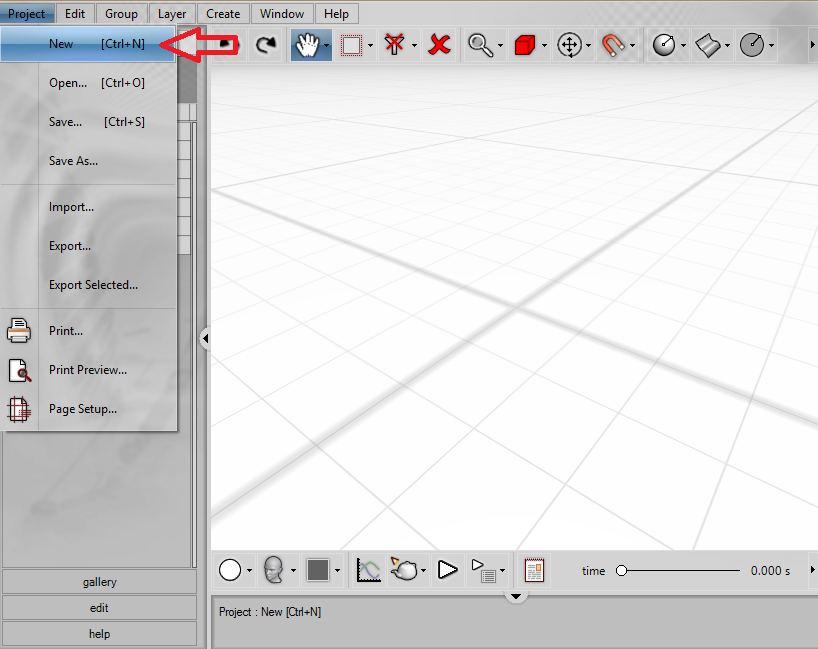This screenshot has width=818, height=649.
Task: Open dropdown arrow next to hand tool
Action: click(327, 45)
